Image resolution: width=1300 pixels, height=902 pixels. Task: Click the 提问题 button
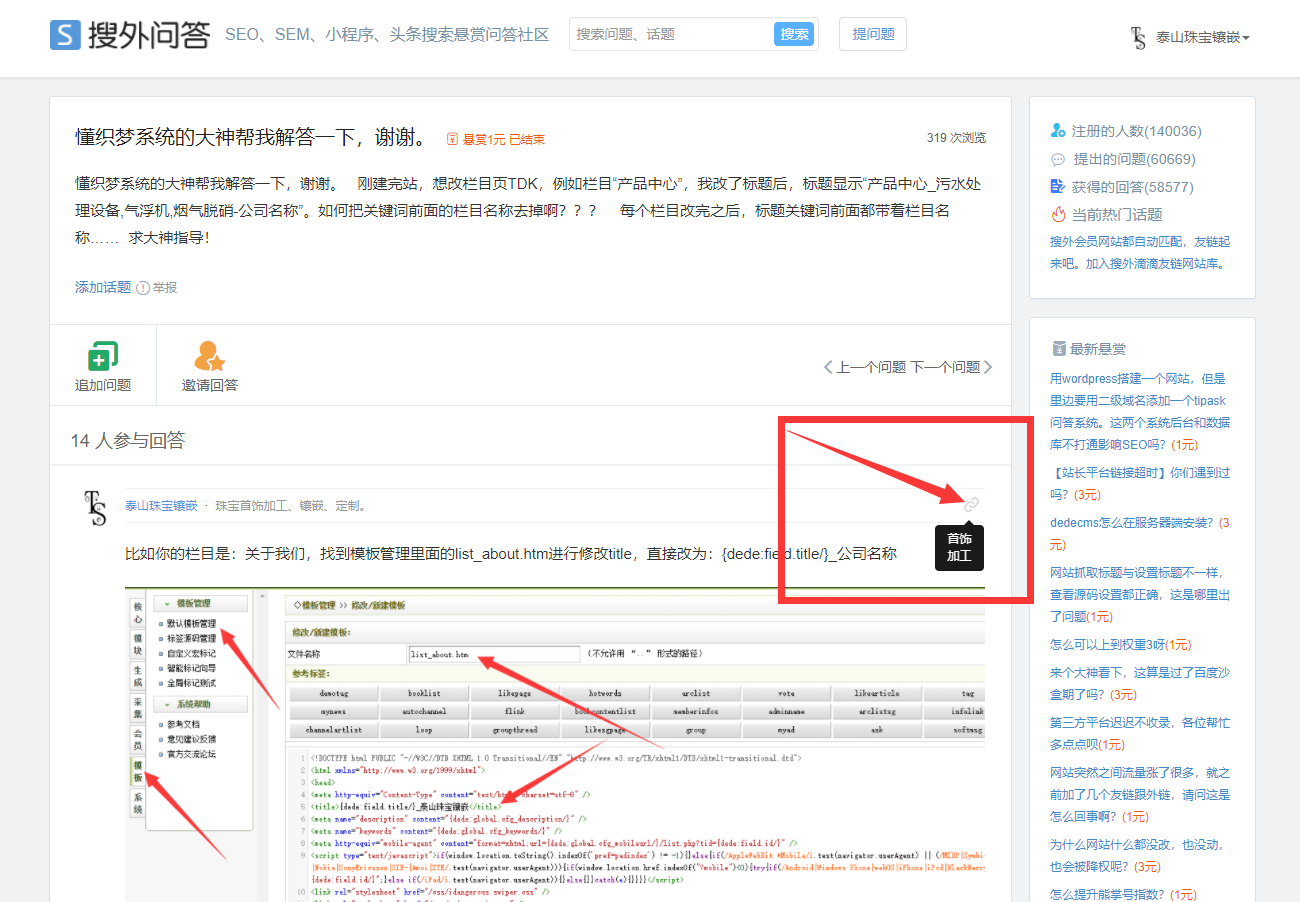tap(873, 34)
